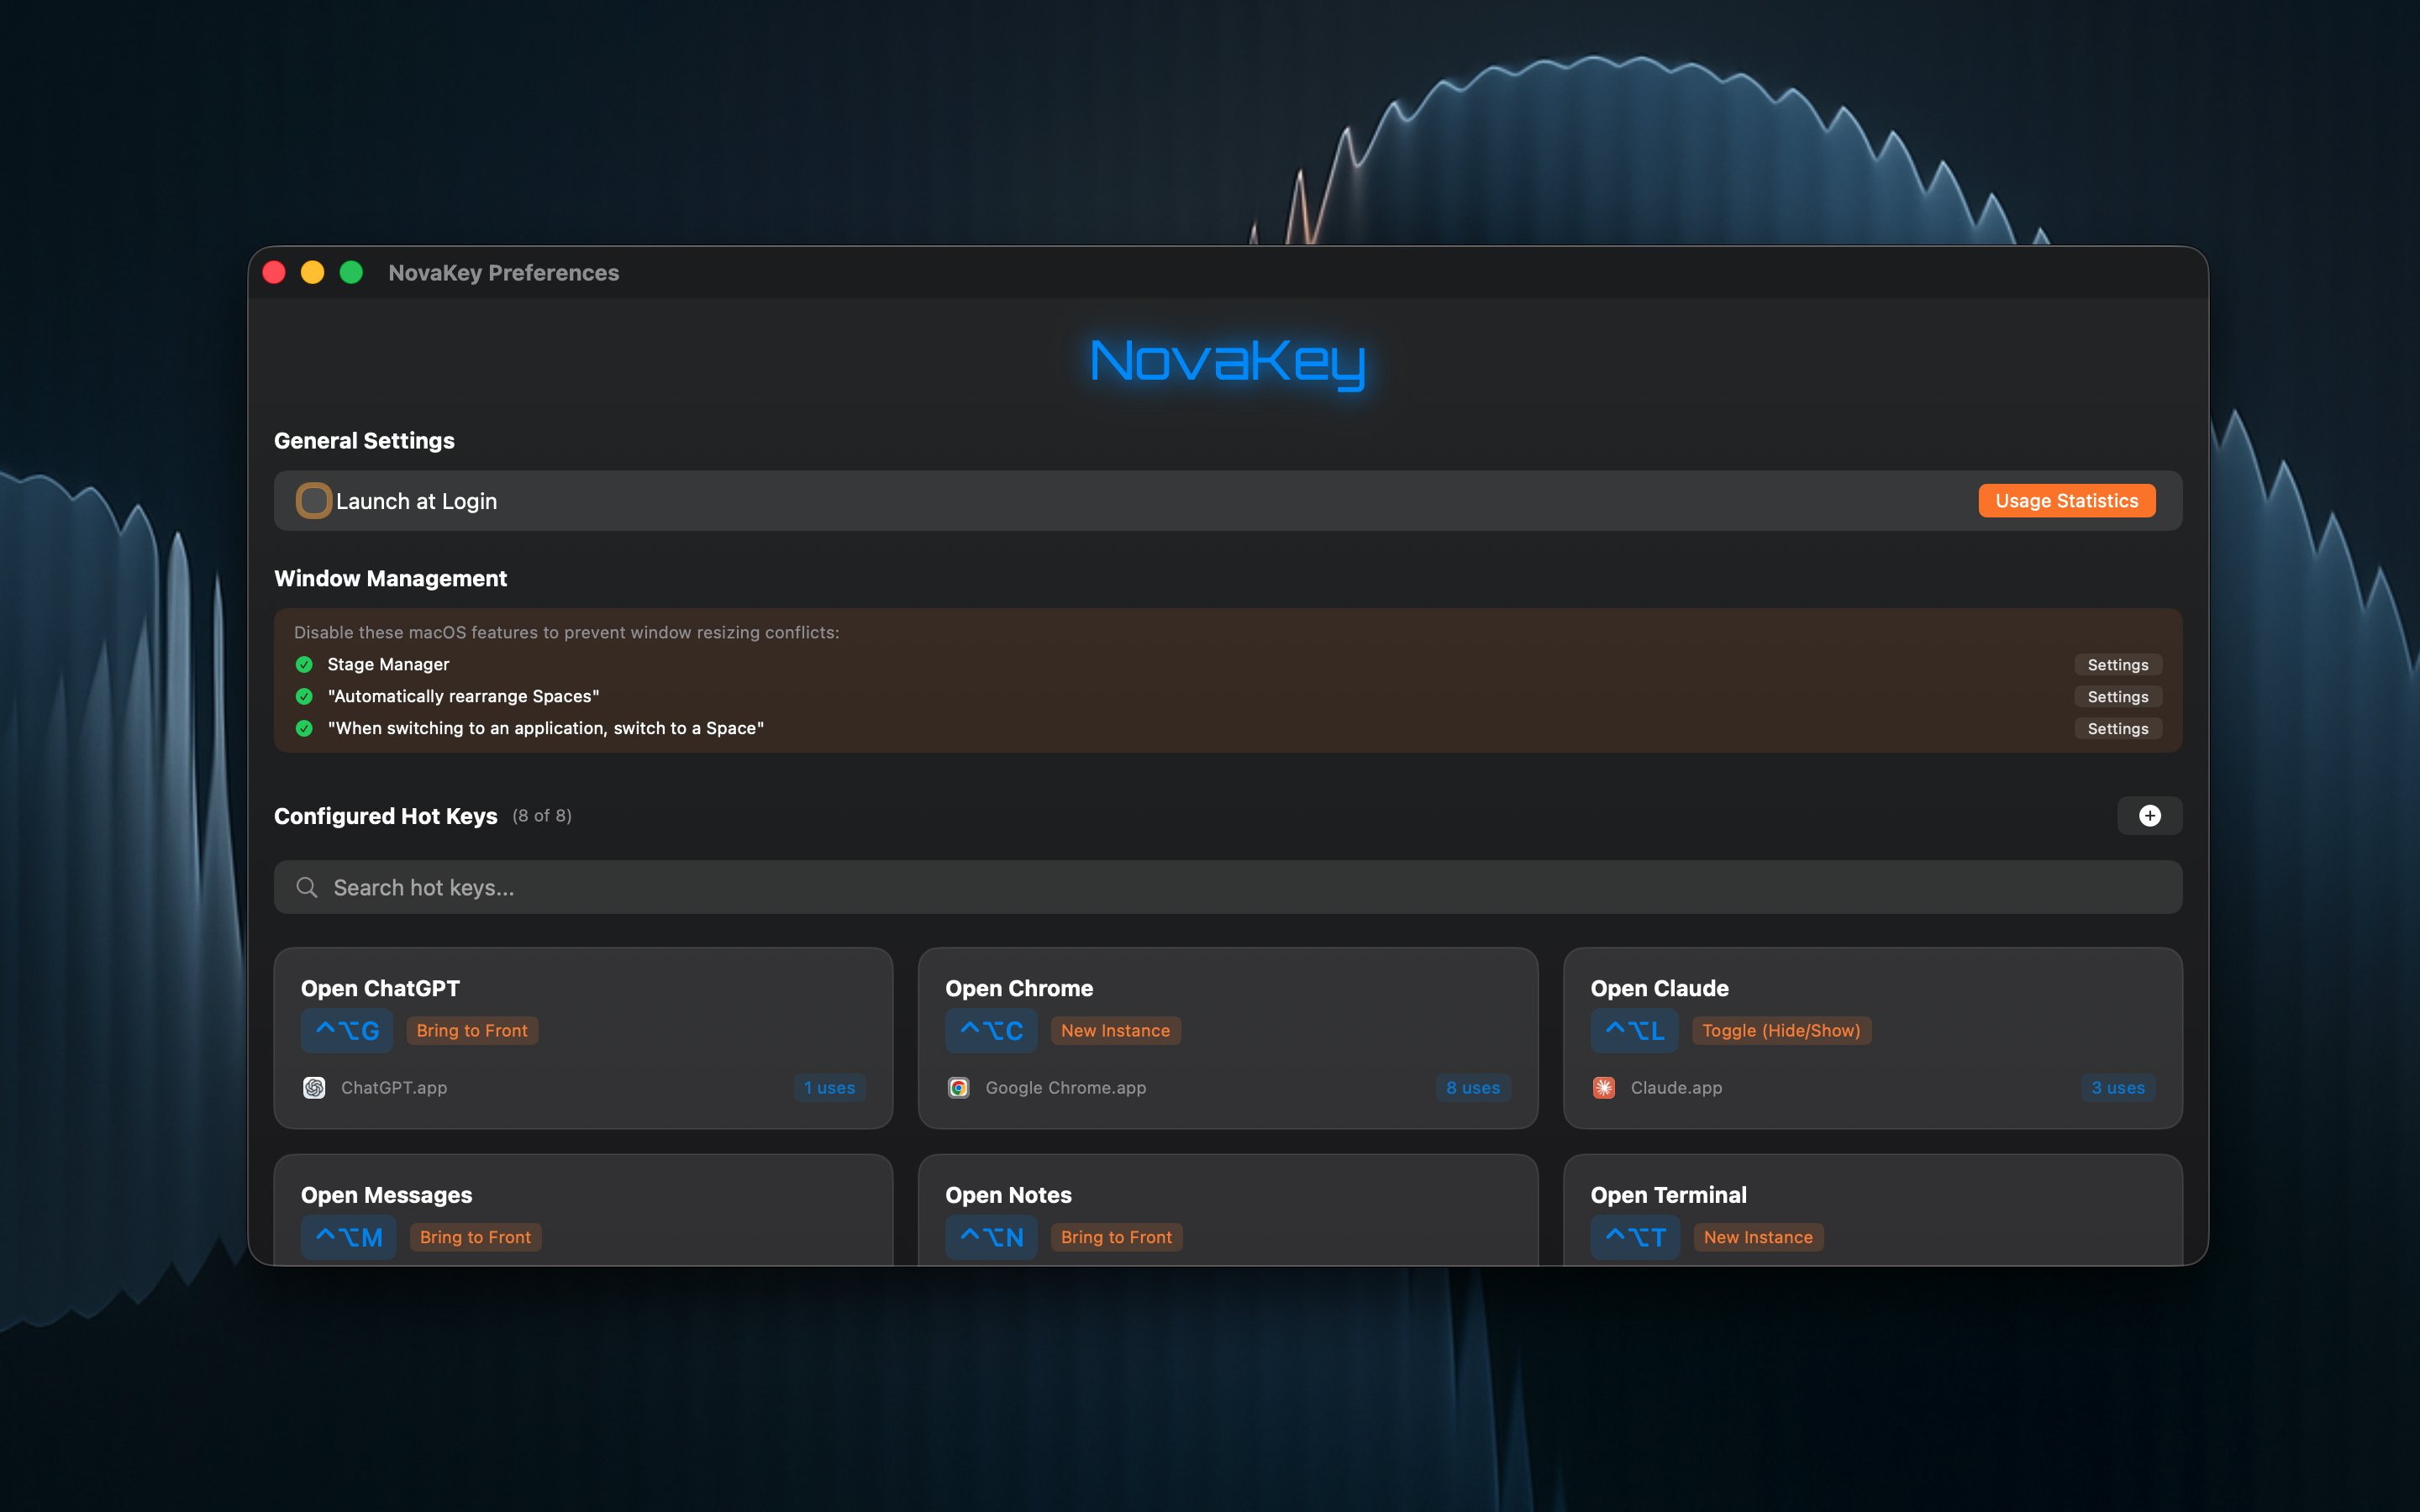The height and width of the screenshot is (1512, 2420).
Task: Open the Open Notes card title
Action: coord(1008,1195)
